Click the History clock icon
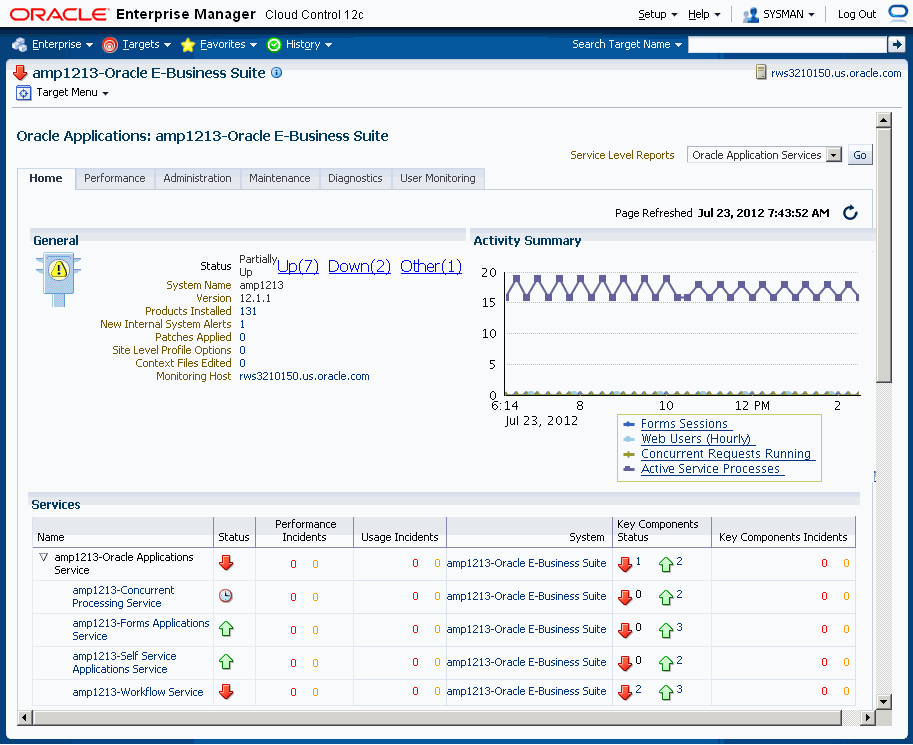The width and height of the screenshot is (913, 745). (x=274, y=45)
